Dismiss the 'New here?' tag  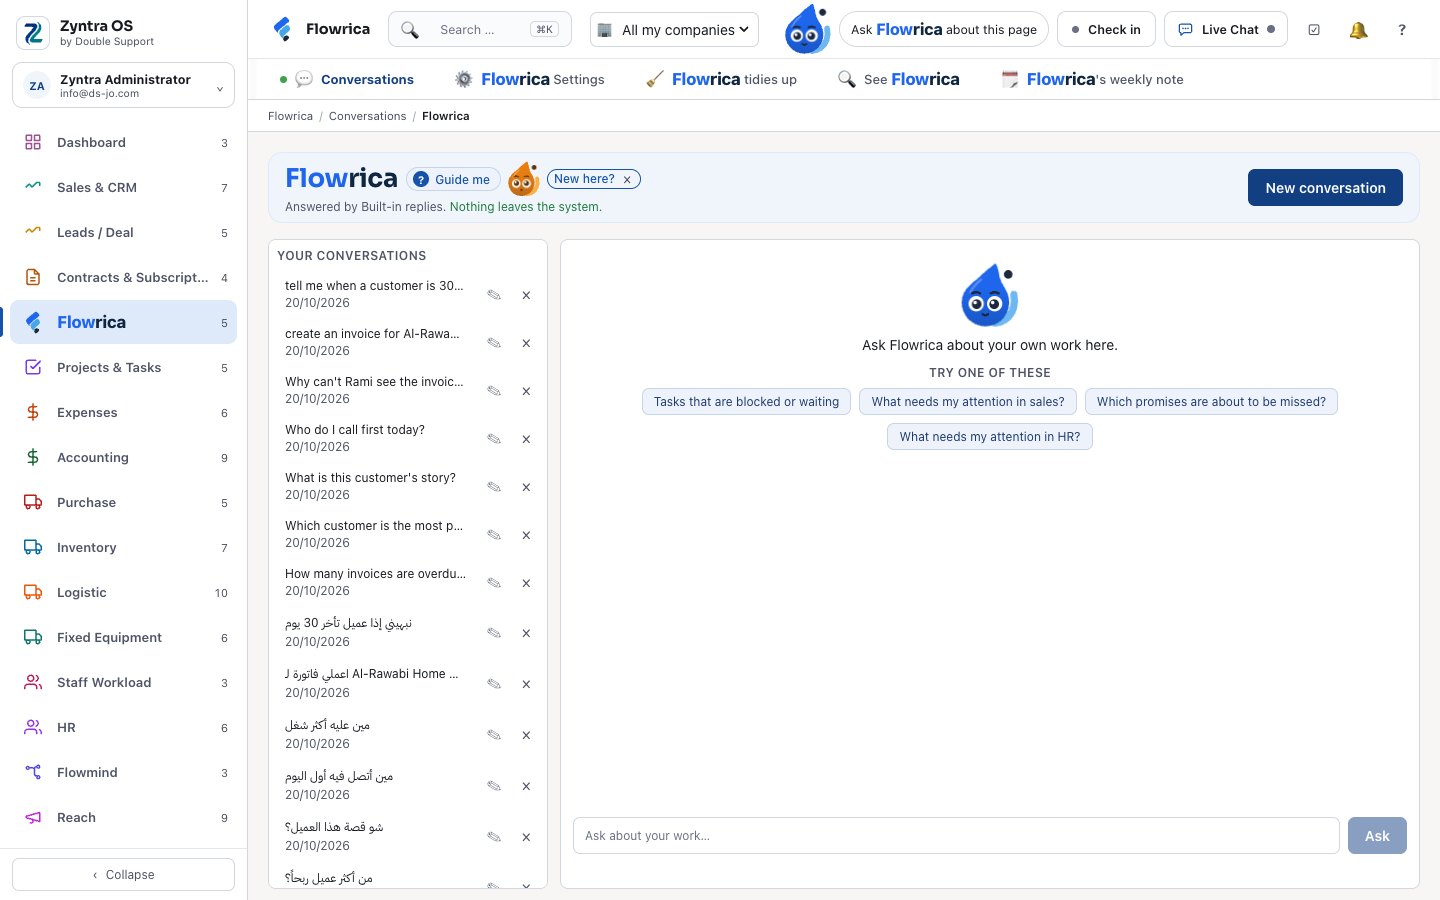tap(627, 180)
